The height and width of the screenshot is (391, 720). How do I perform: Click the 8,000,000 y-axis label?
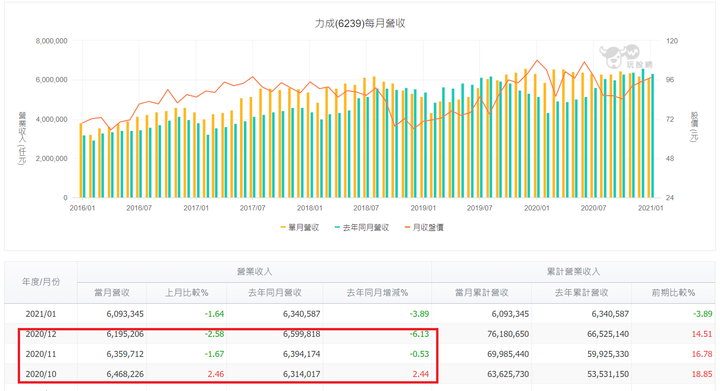[x=51, y=41]
